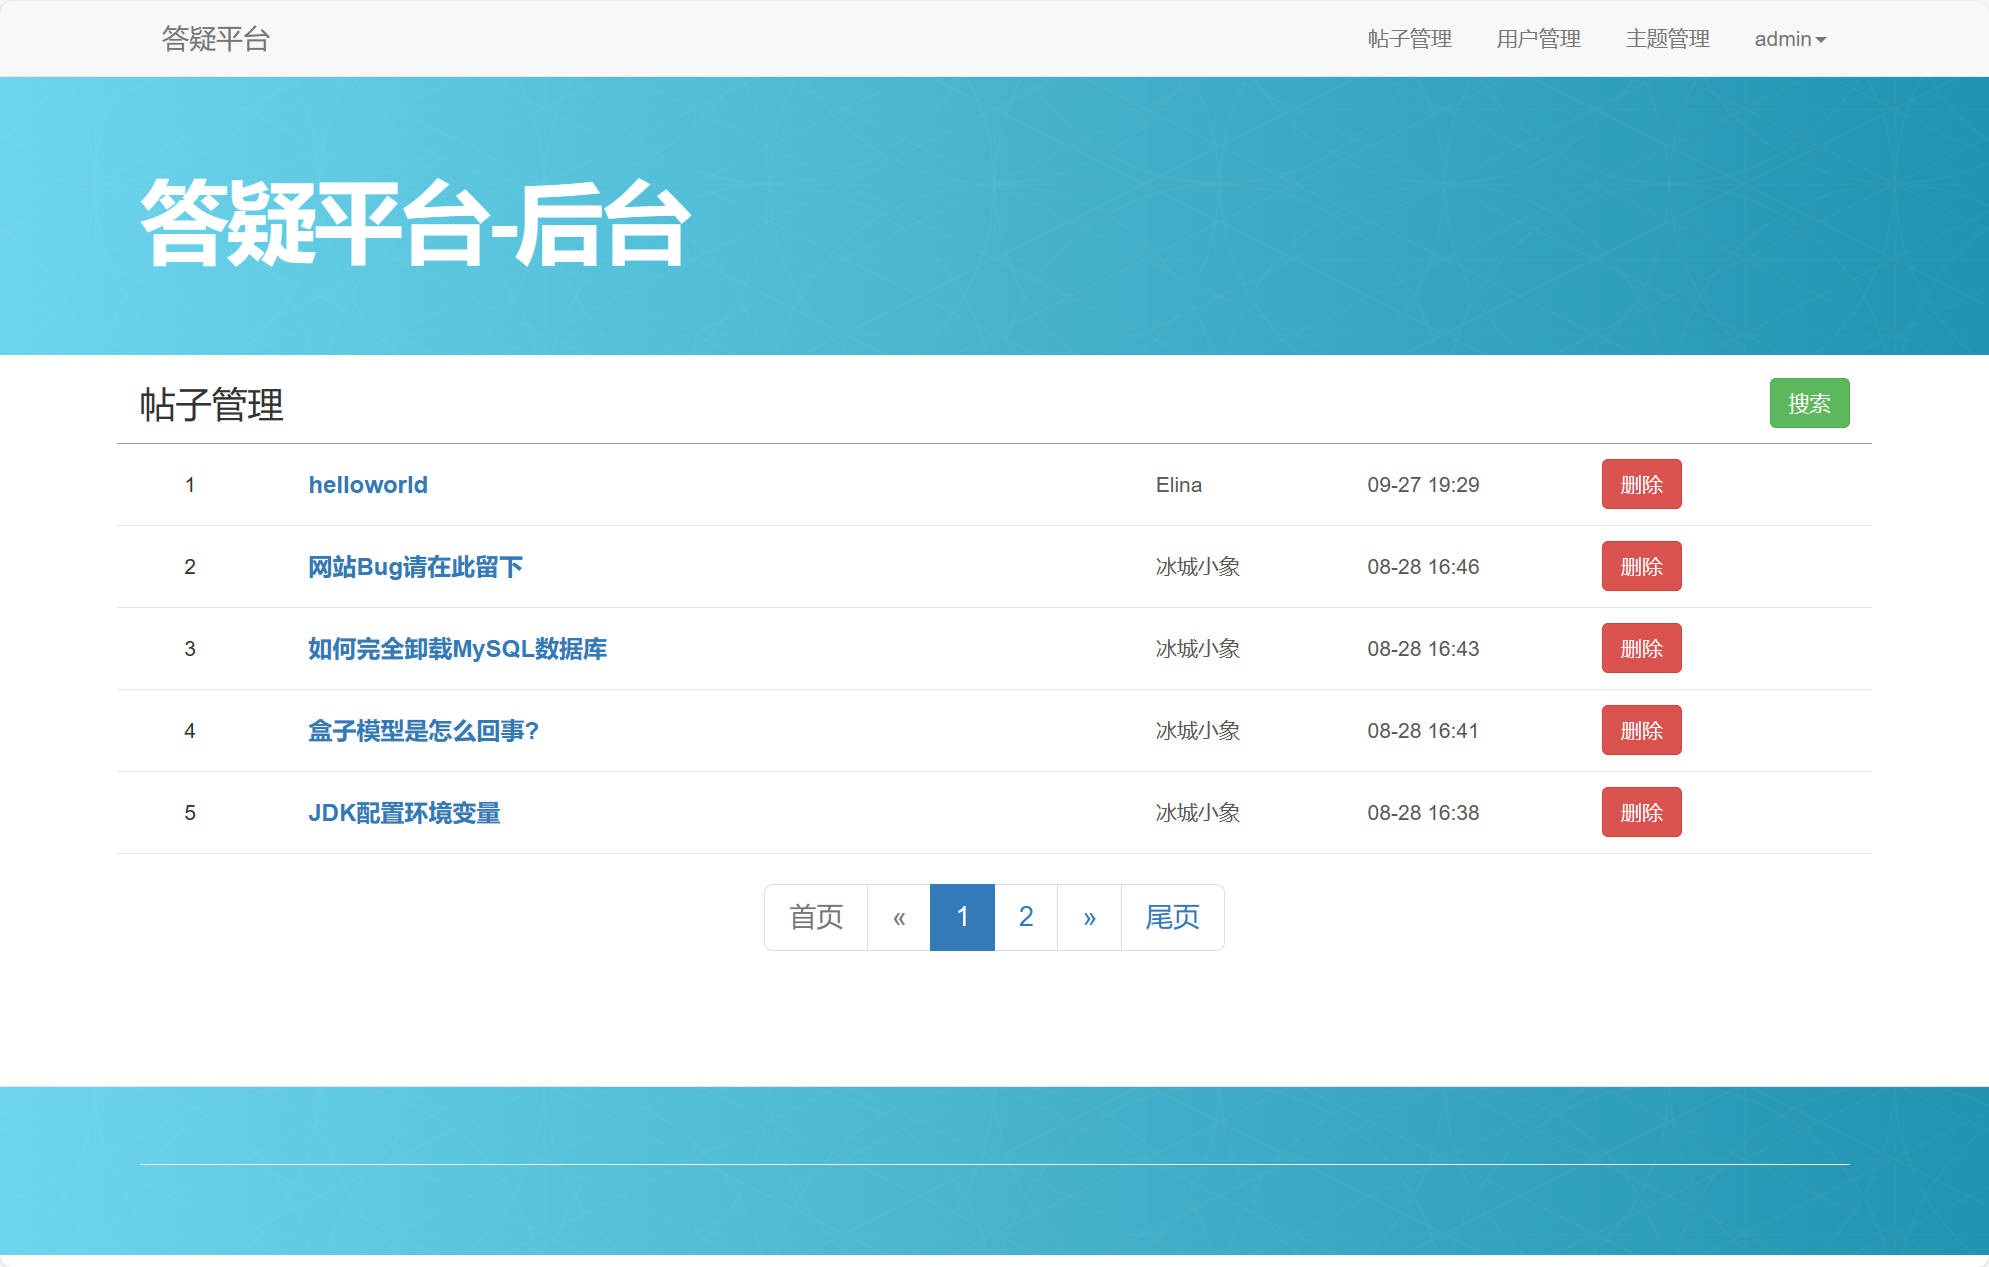Click the 答疑平台 brand link

tap(214, 39)
